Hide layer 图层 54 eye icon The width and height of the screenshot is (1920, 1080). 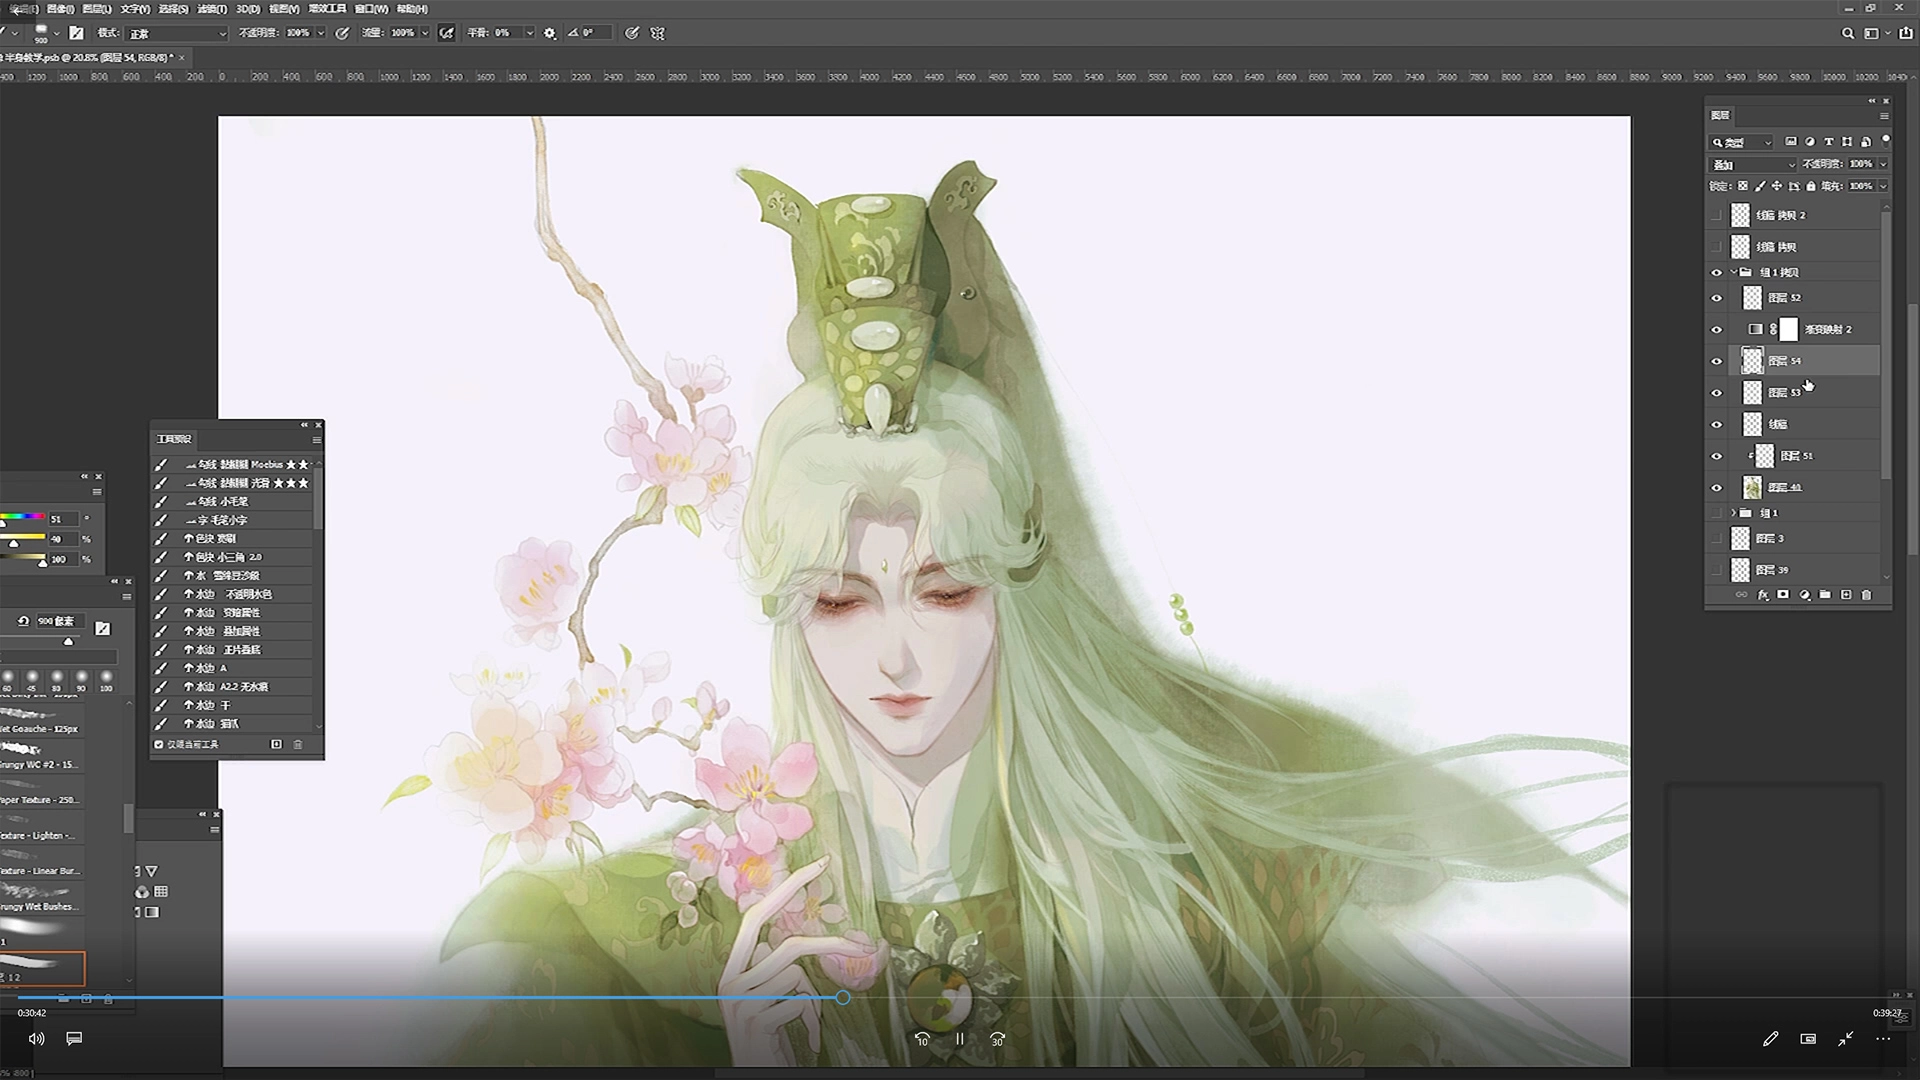[x=1717, y=361]
